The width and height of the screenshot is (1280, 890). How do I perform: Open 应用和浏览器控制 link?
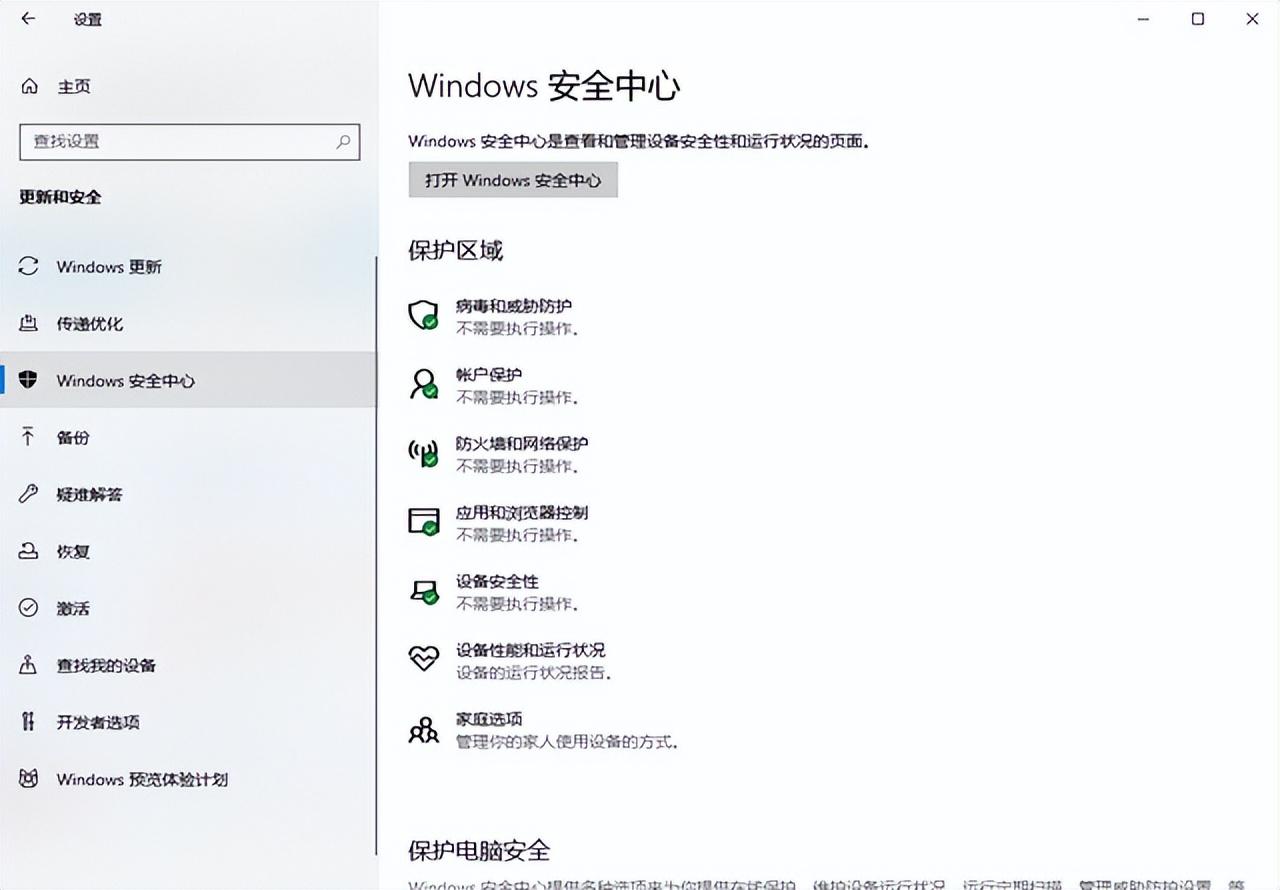(x=522, y=513)
